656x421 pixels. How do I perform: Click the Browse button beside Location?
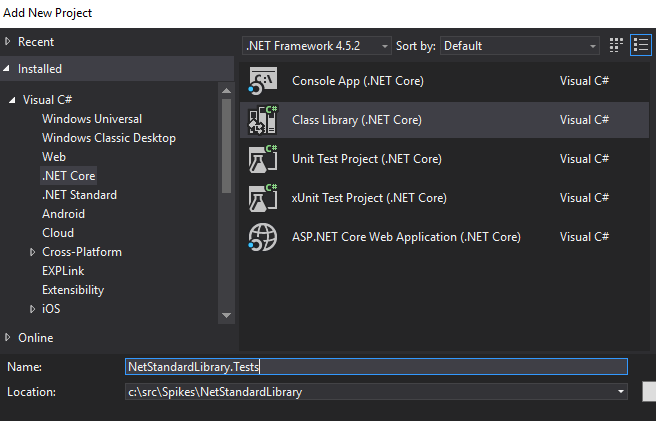point(649,392)
